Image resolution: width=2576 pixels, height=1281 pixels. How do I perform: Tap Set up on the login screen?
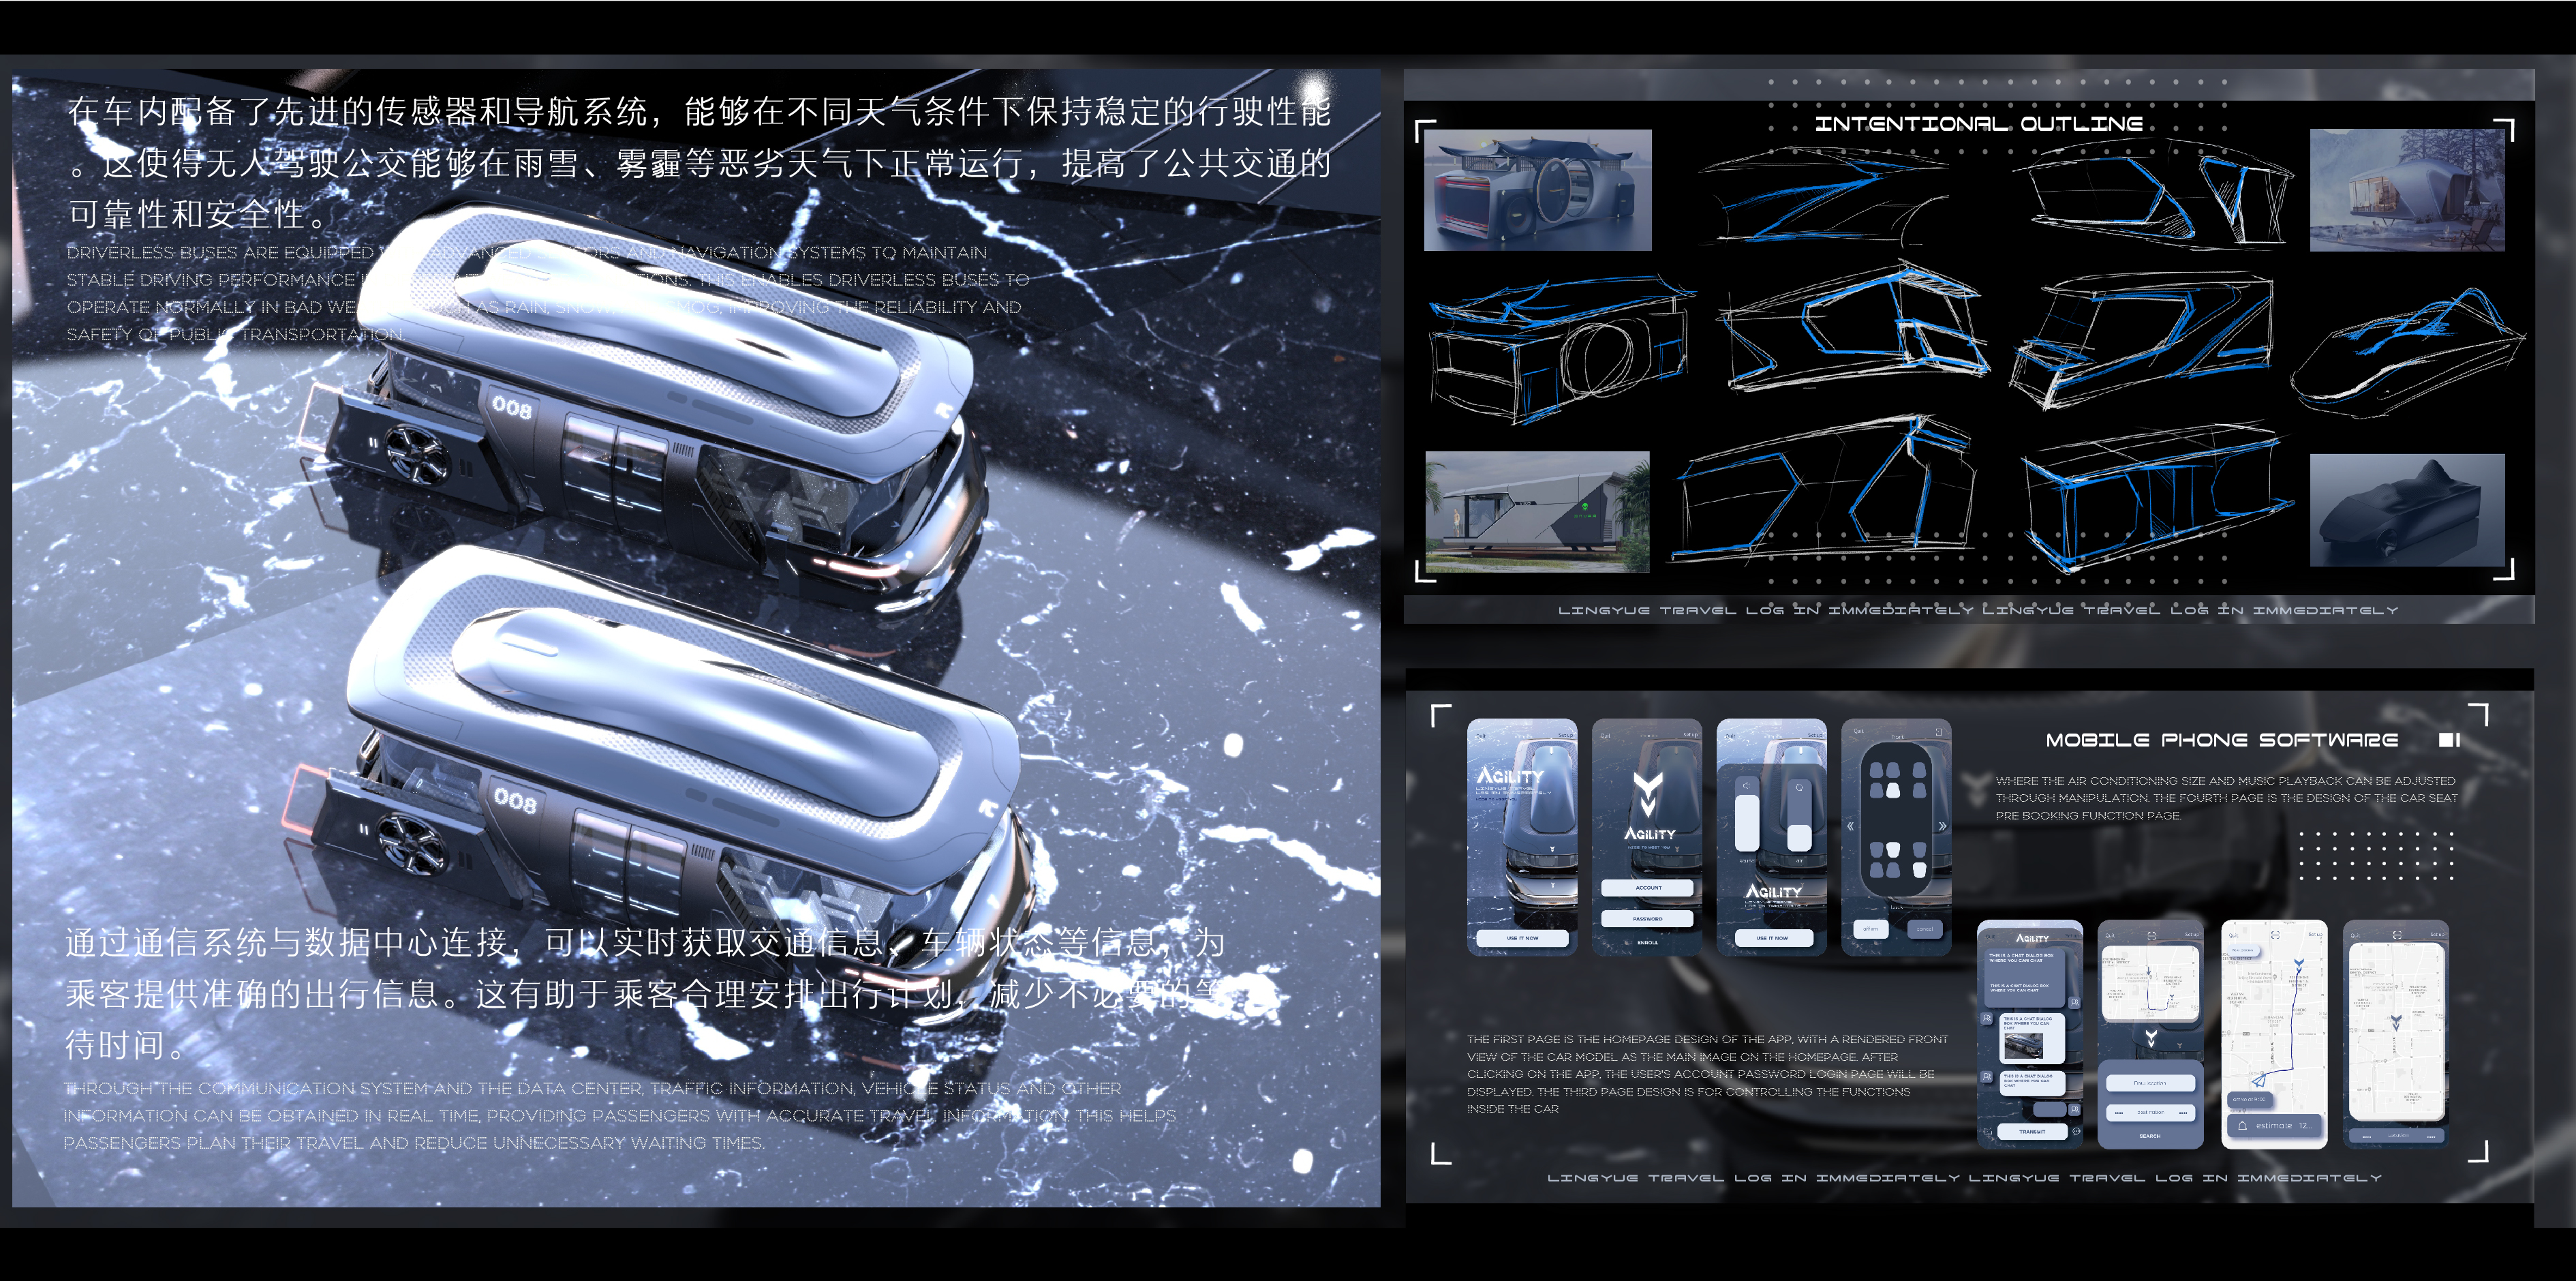click(1690, 735)
